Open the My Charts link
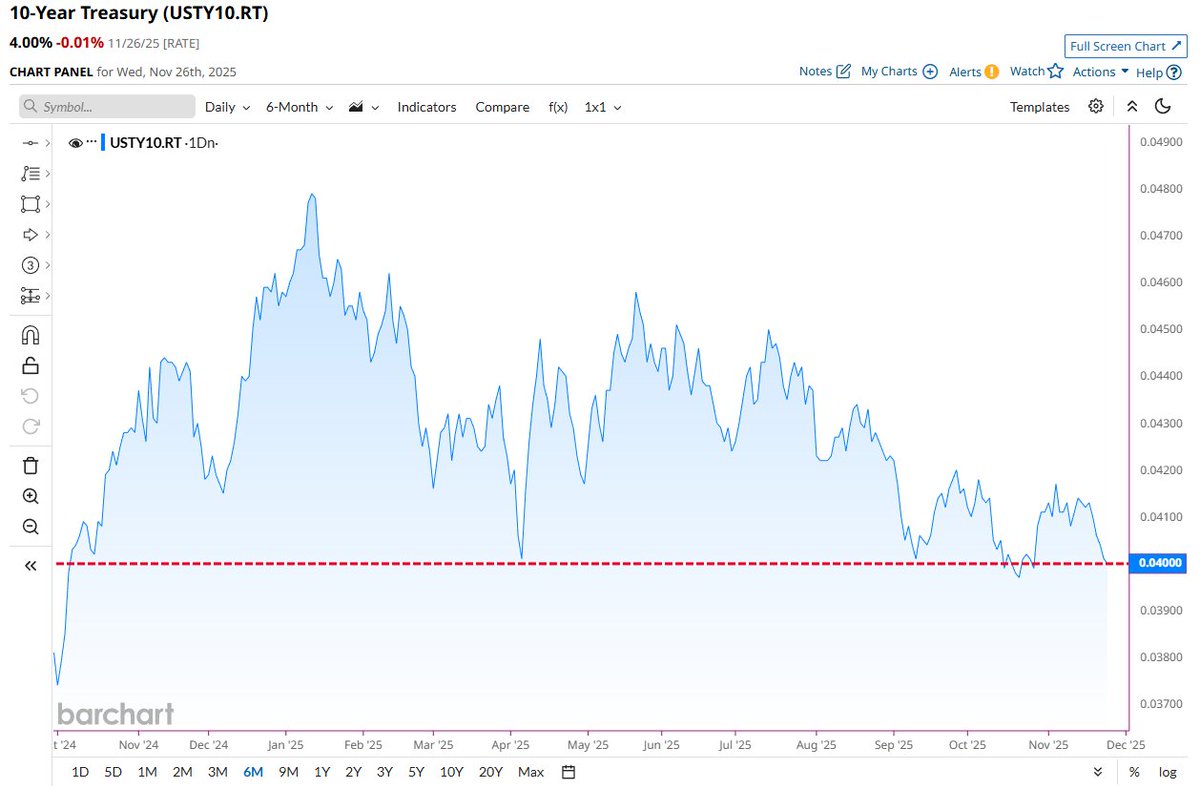This screenshot has width=1200, height=789. tap(890, 71)
